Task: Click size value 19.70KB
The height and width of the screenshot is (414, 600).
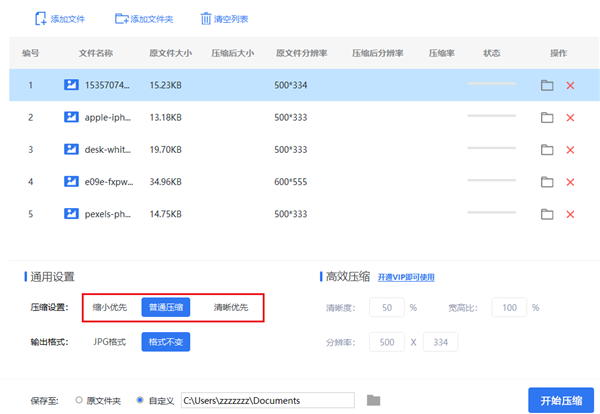Action: click(165, 150)
